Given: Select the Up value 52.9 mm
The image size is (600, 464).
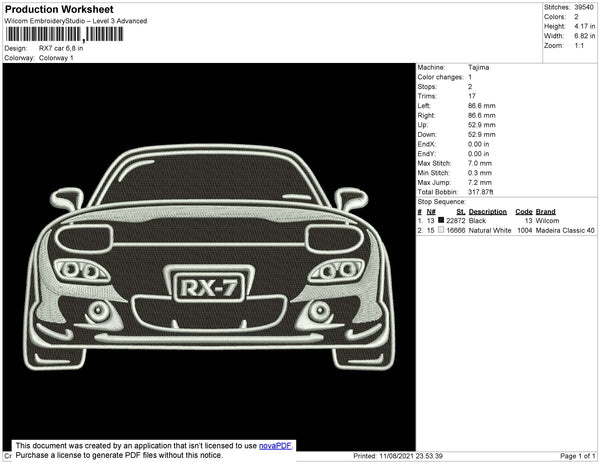Looking at the screenshot, I should 482,125.
